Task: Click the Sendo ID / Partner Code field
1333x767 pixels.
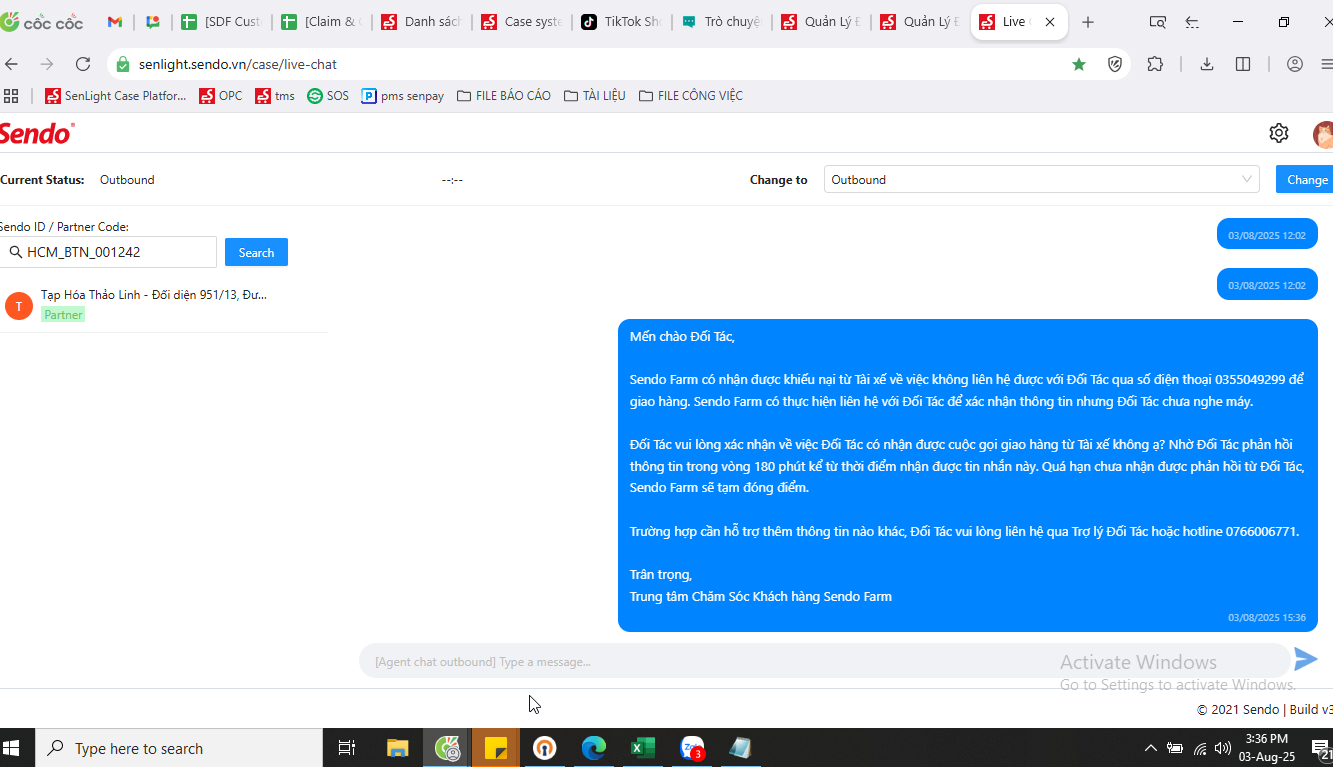Action: coord(108,252)
